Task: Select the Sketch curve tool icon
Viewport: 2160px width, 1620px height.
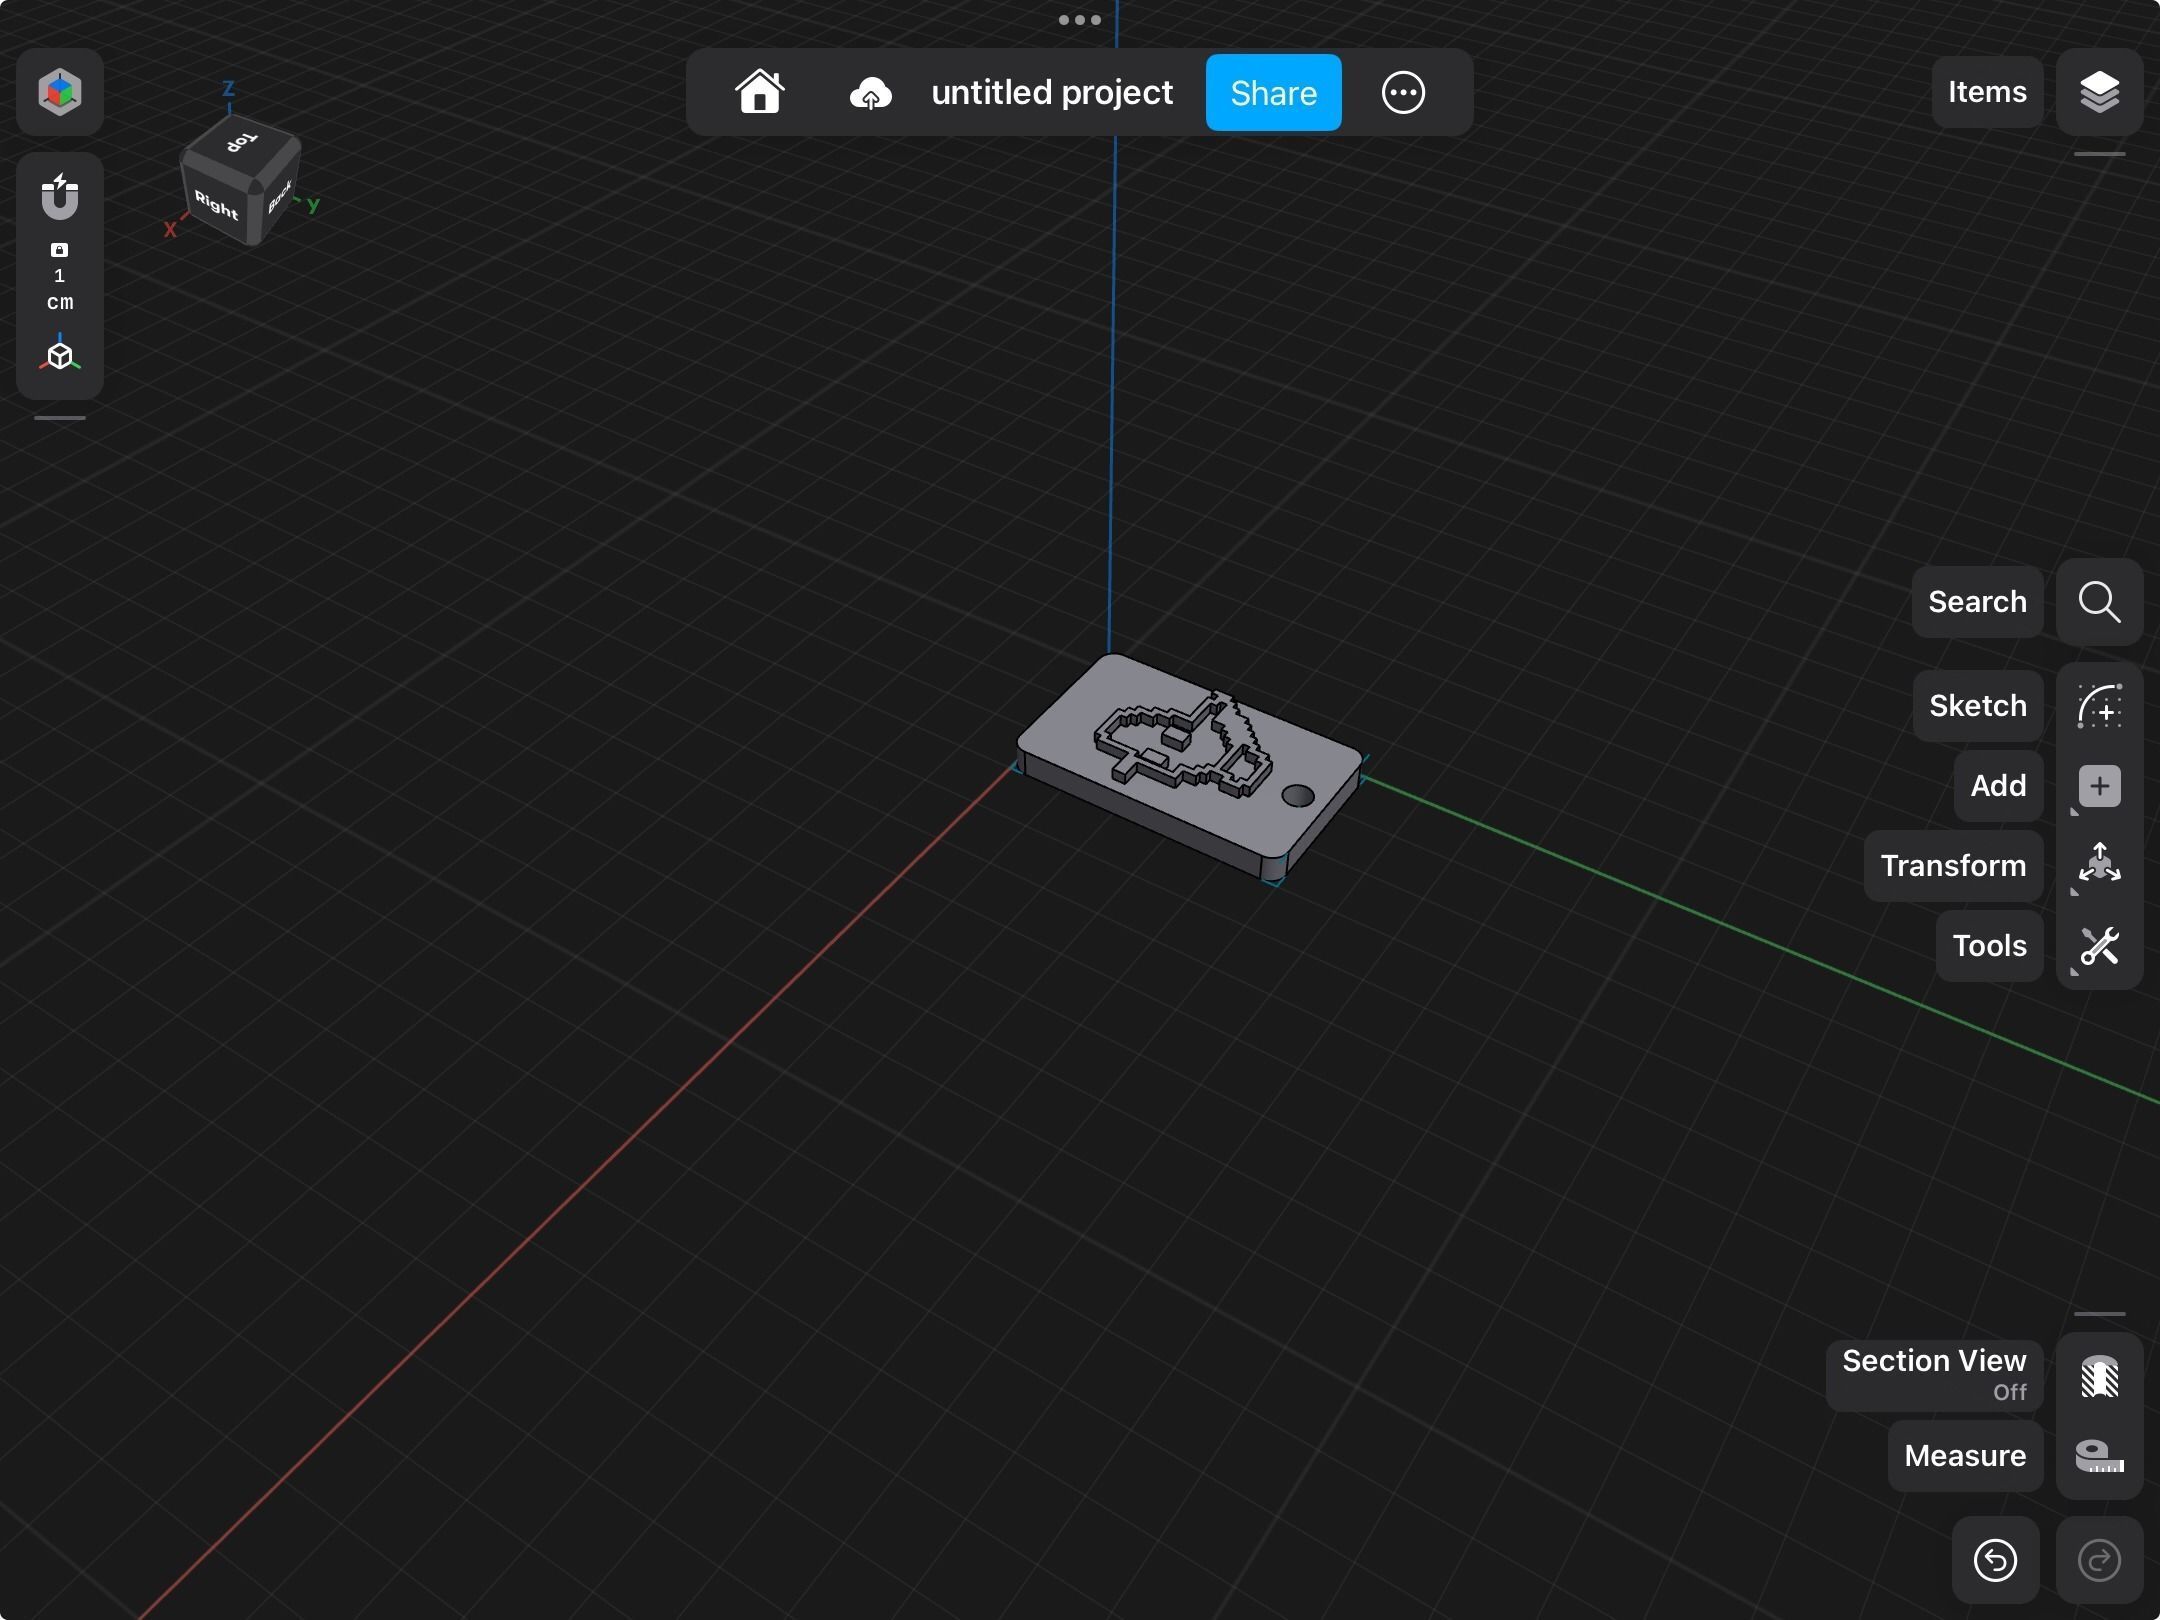Action: tap(2099, 706)
